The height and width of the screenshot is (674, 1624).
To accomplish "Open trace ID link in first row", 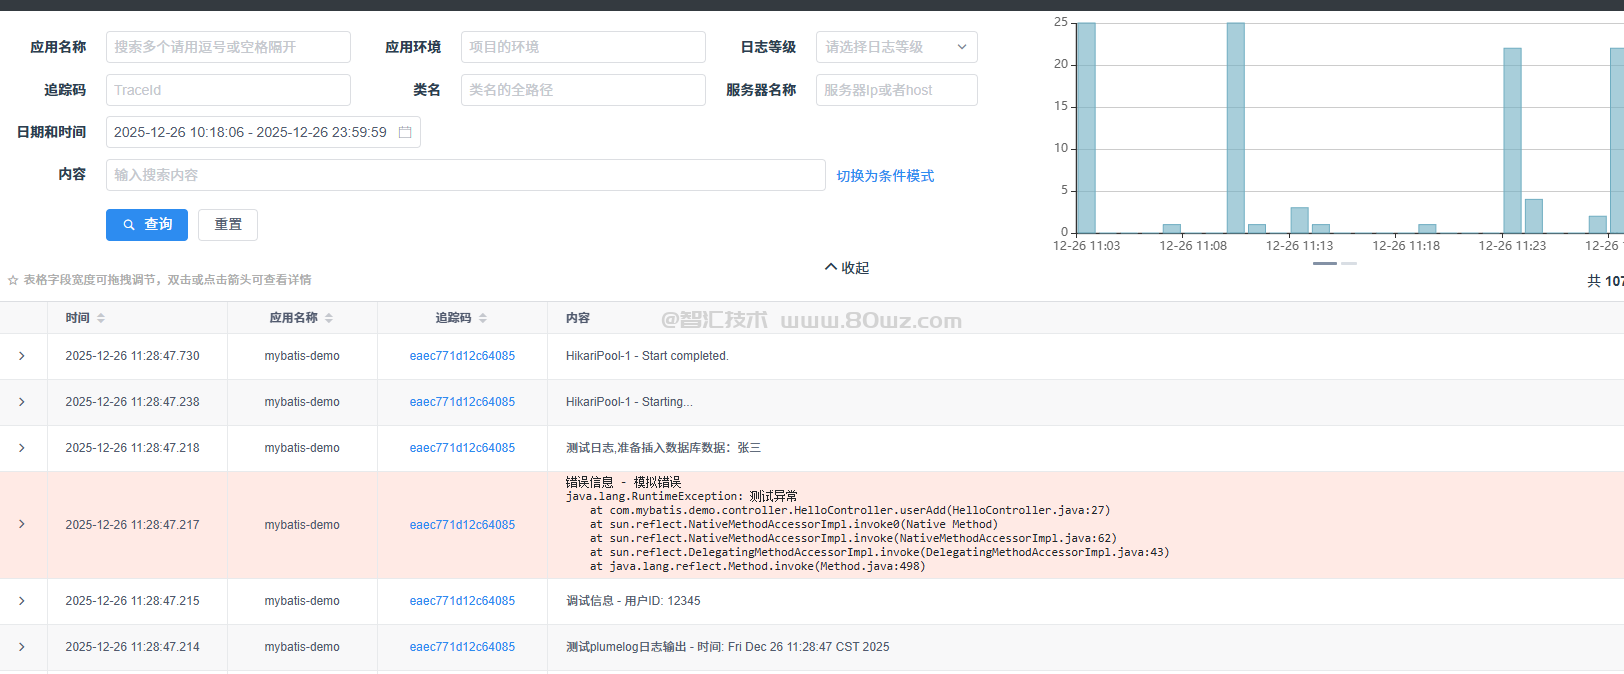I will point(462,356).
